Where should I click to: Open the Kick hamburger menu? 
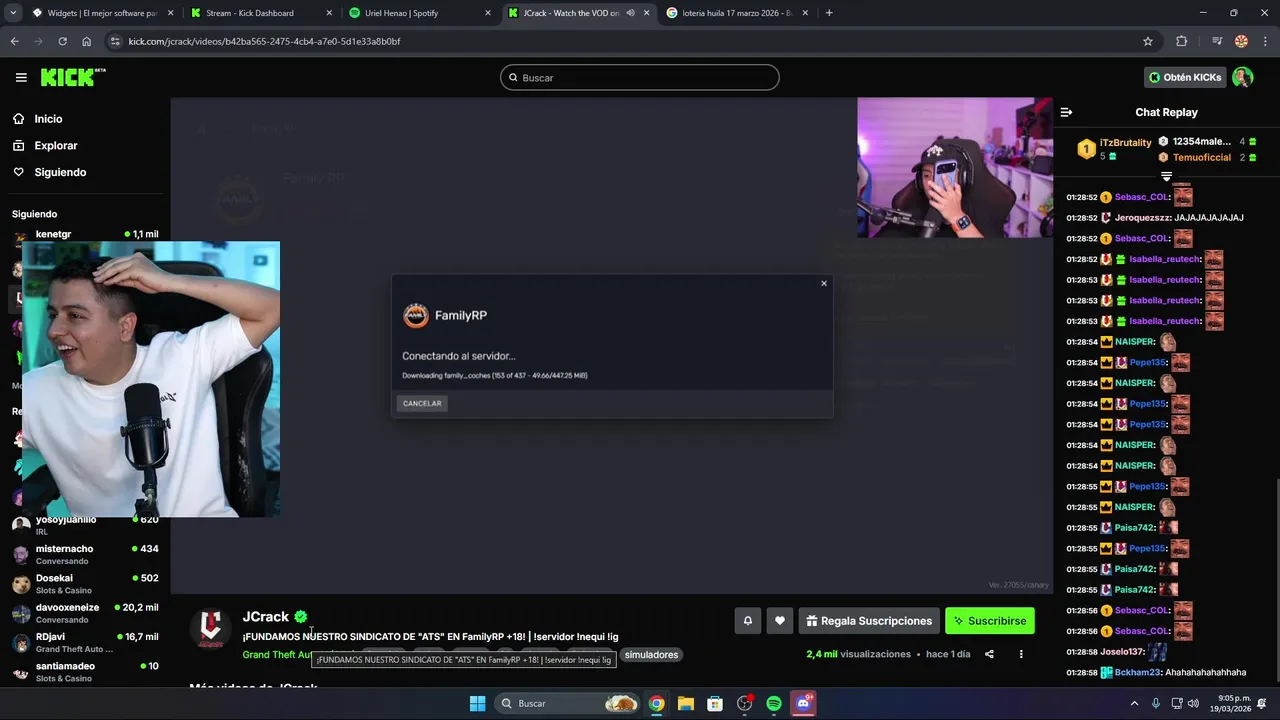[x=21, y=77]
